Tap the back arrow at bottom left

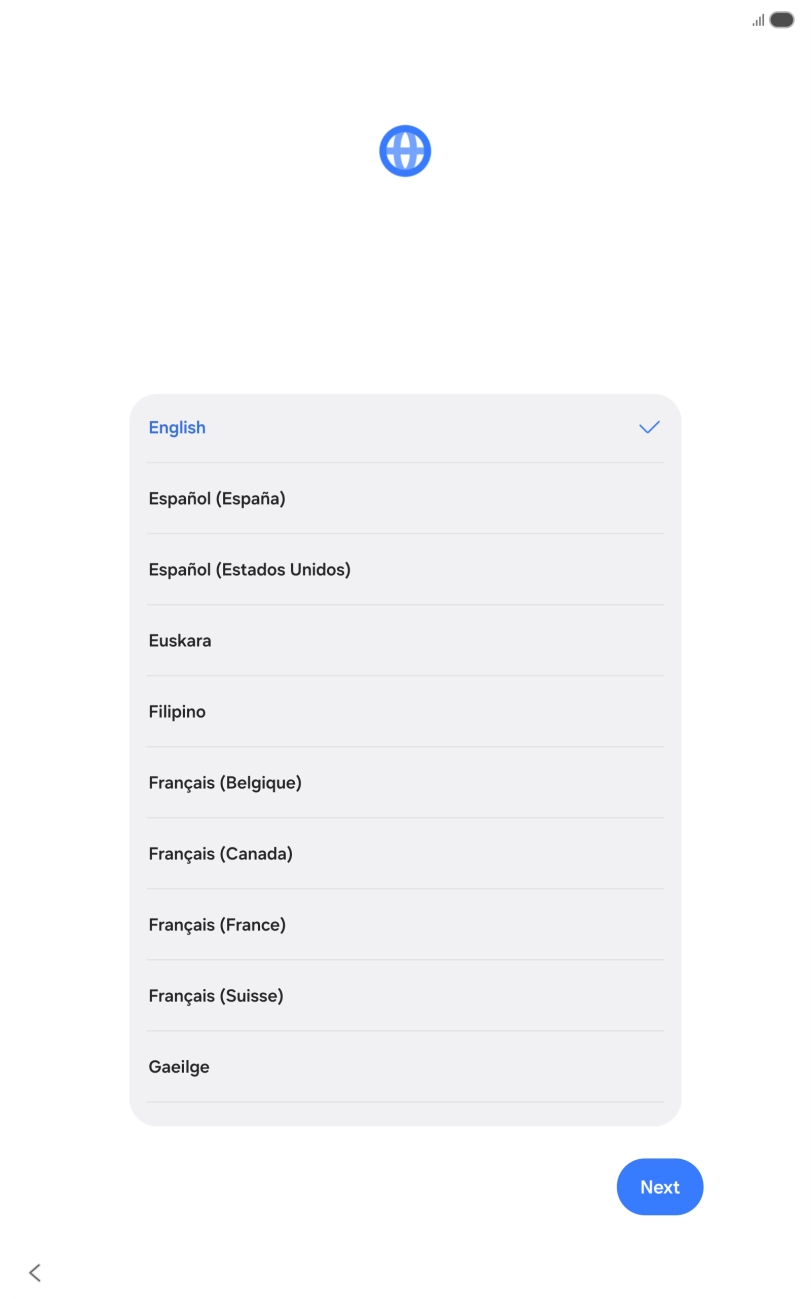[35, 1272]
